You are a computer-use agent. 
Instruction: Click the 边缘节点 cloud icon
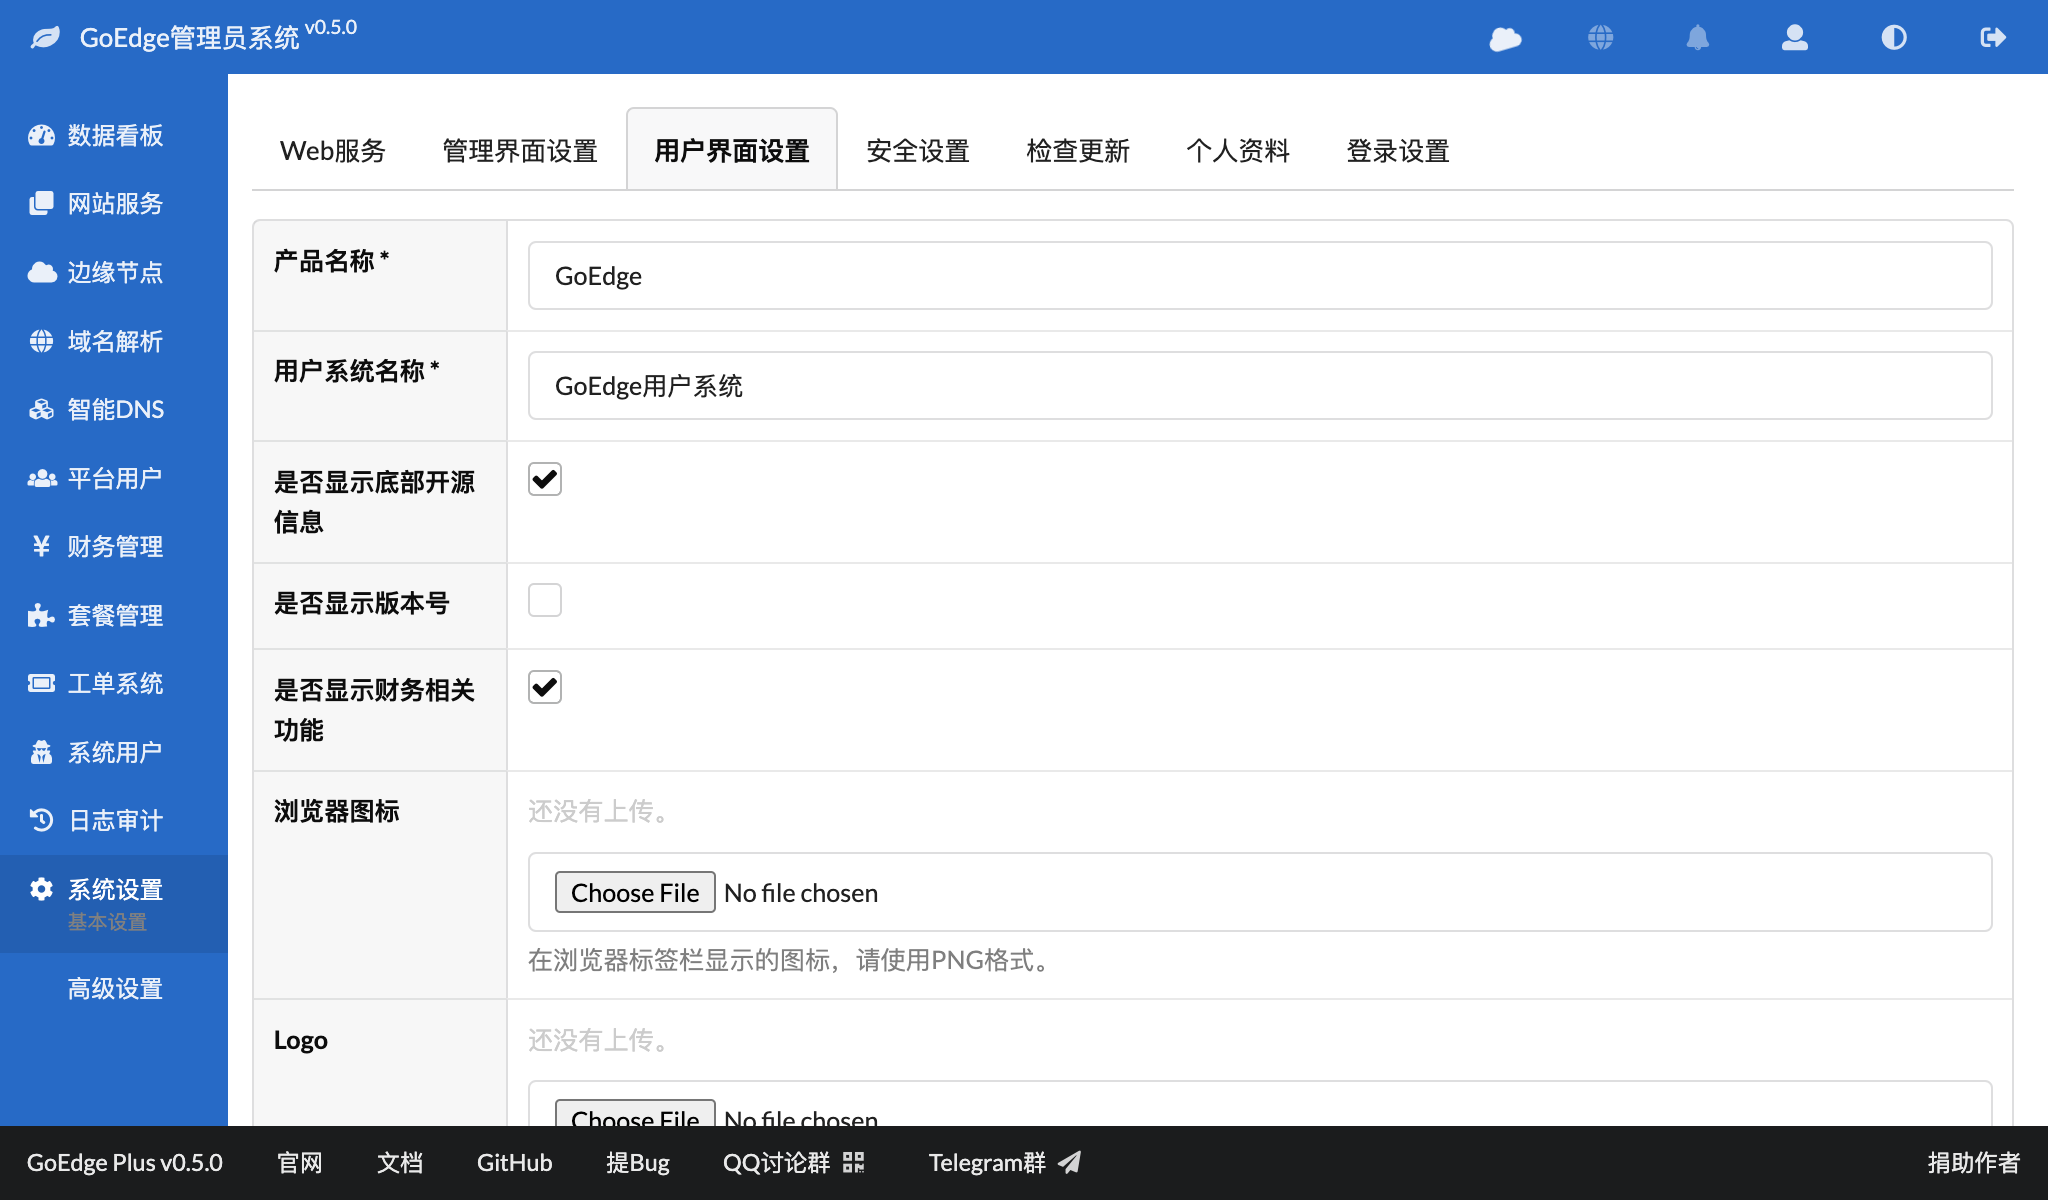pos(41,272)
